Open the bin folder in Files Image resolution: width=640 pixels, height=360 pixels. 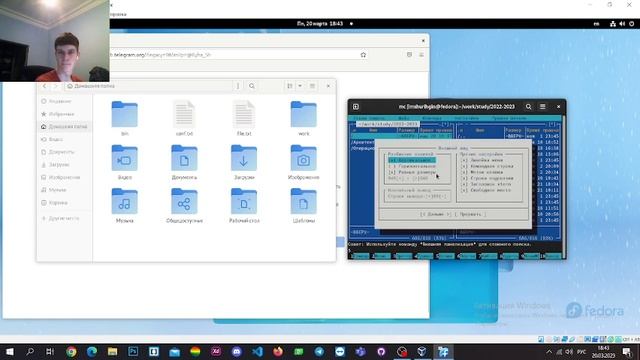(124, 115)
